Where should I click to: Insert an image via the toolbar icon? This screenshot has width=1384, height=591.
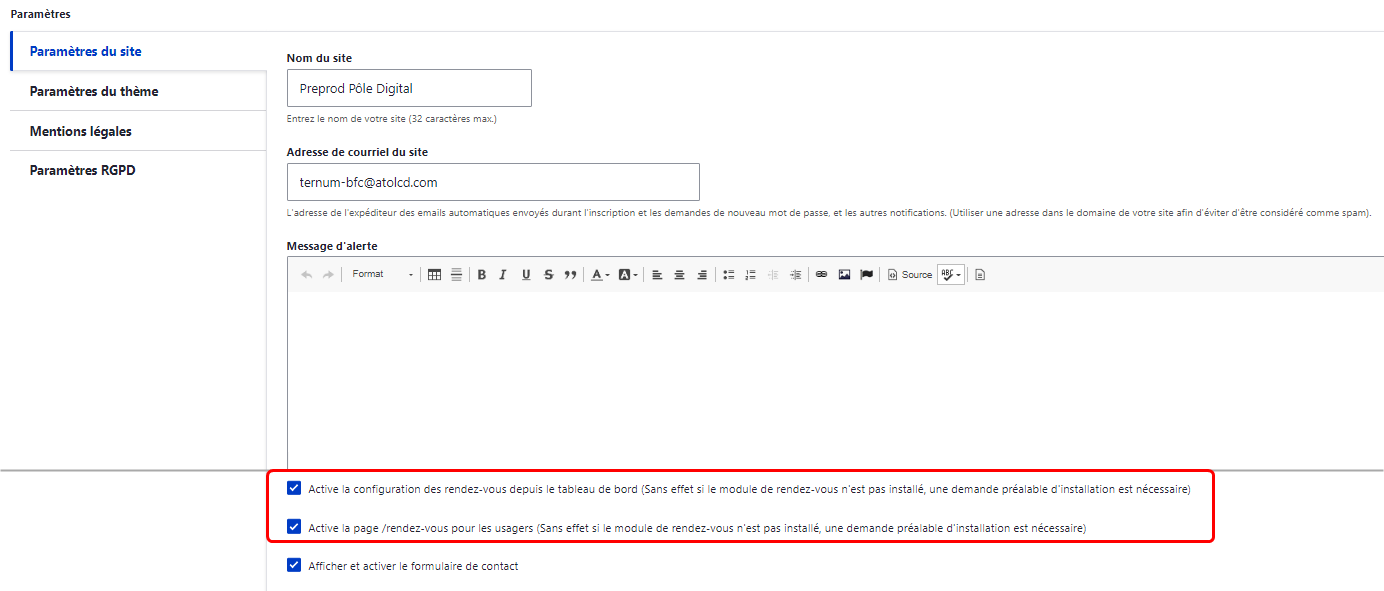(844, 275)
